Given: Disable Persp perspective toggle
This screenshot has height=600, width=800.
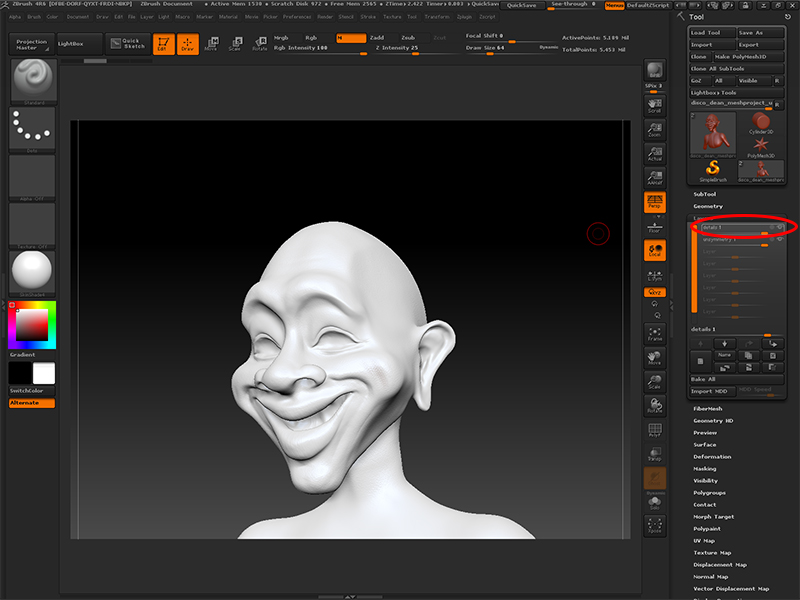Looking at the screenshot, I should click(655, 202).
